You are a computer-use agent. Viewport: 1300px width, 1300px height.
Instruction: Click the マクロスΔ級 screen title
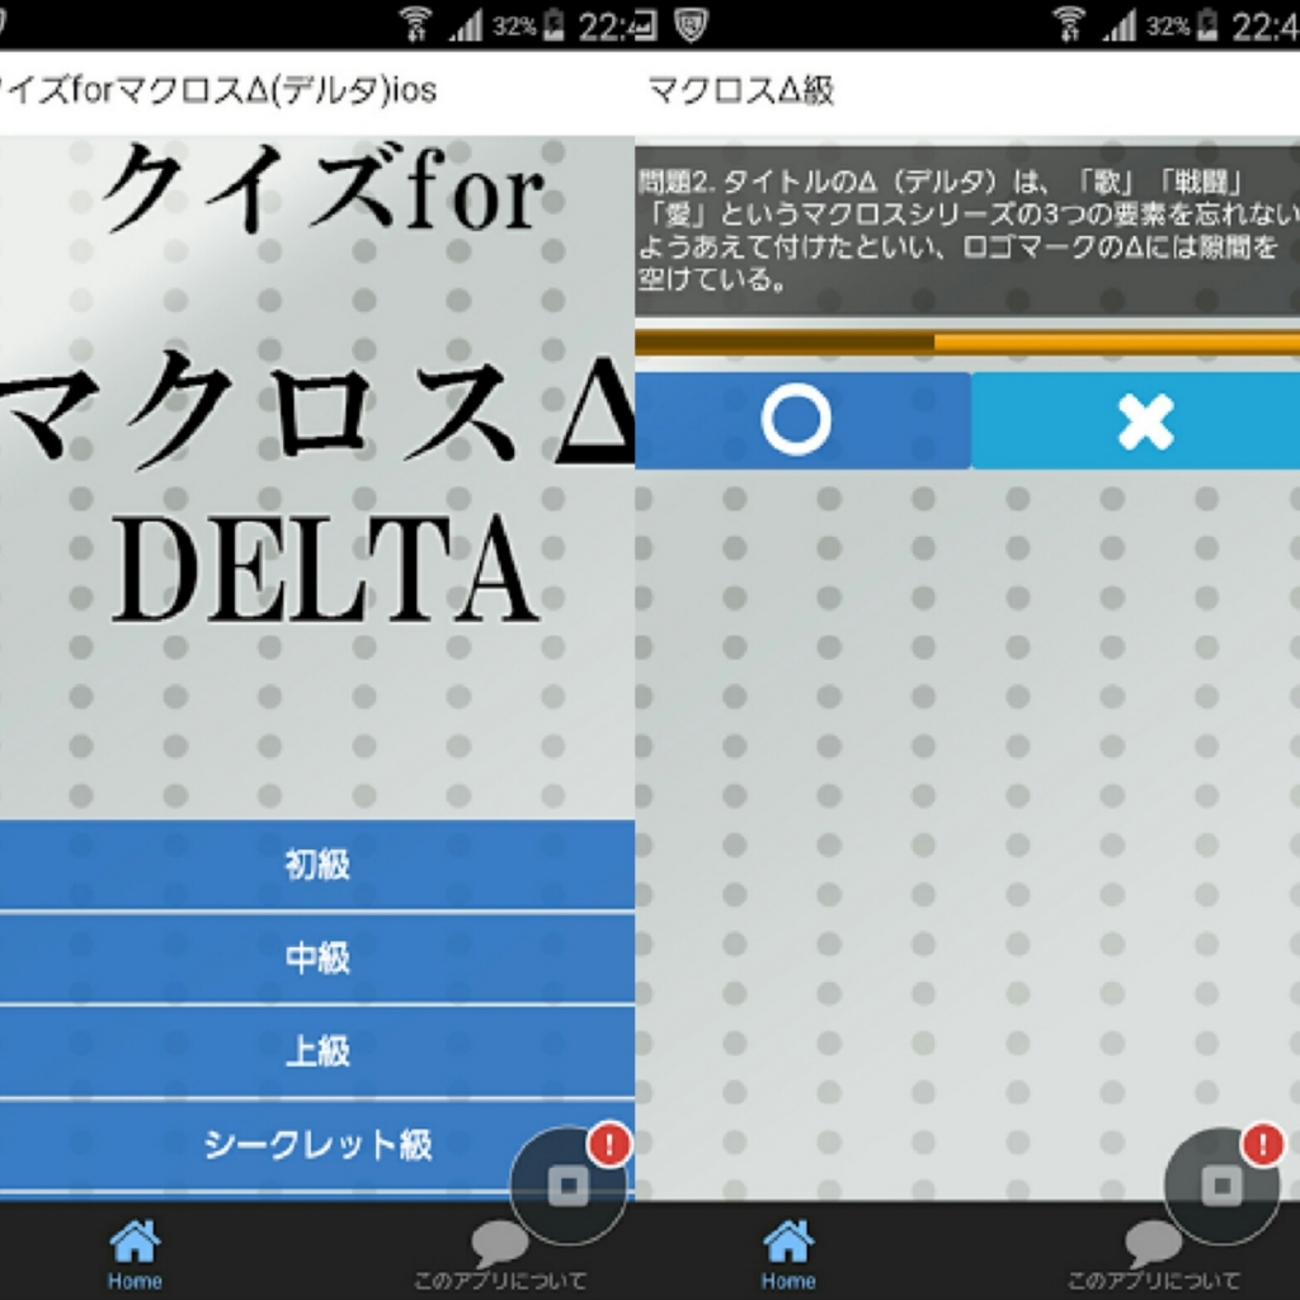coord(741,91)
